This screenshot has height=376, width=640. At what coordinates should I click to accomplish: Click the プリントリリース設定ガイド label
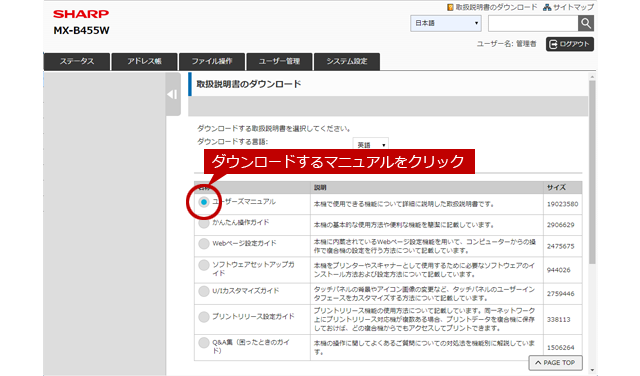pos(253,316)
